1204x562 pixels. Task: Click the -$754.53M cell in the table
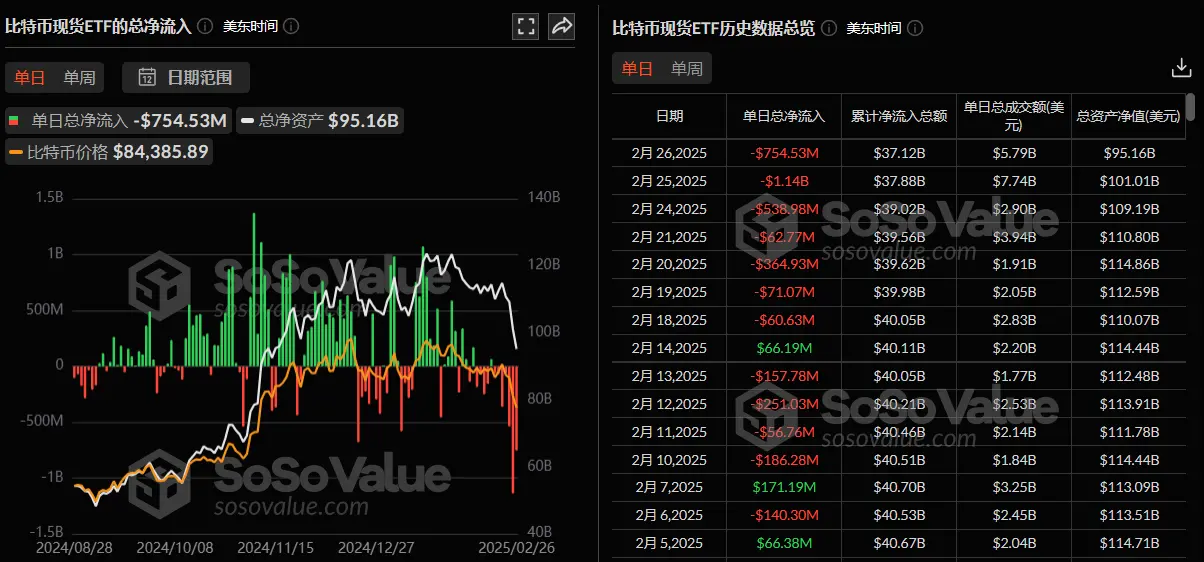pos(784,153)
